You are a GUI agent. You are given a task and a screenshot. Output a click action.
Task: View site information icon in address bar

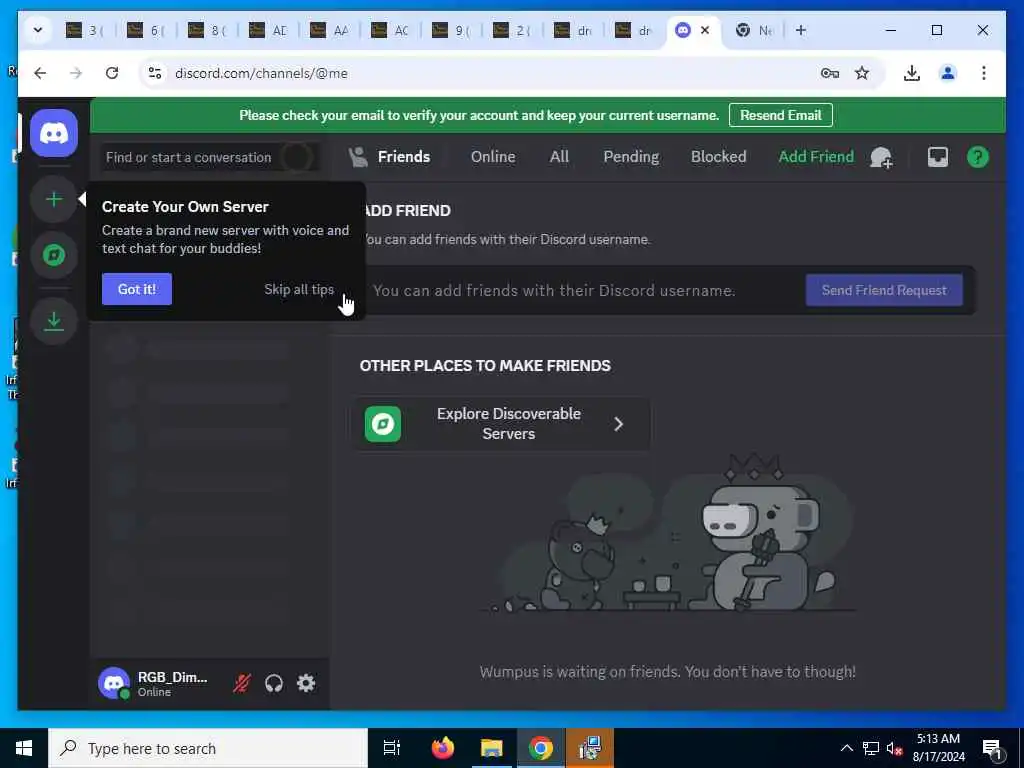[x=155, y=73]
